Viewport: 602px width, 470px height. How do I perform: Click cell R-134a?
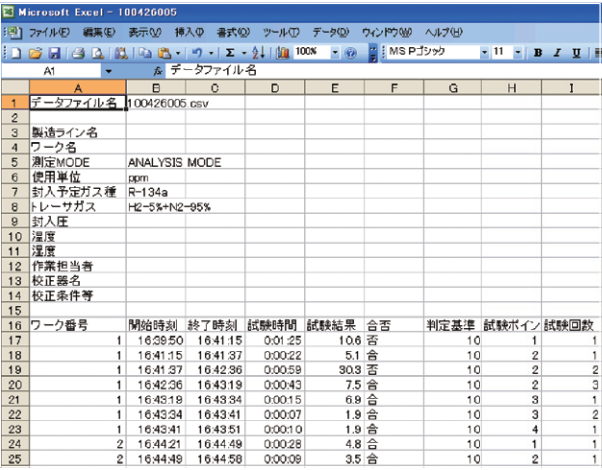[156, 192]
